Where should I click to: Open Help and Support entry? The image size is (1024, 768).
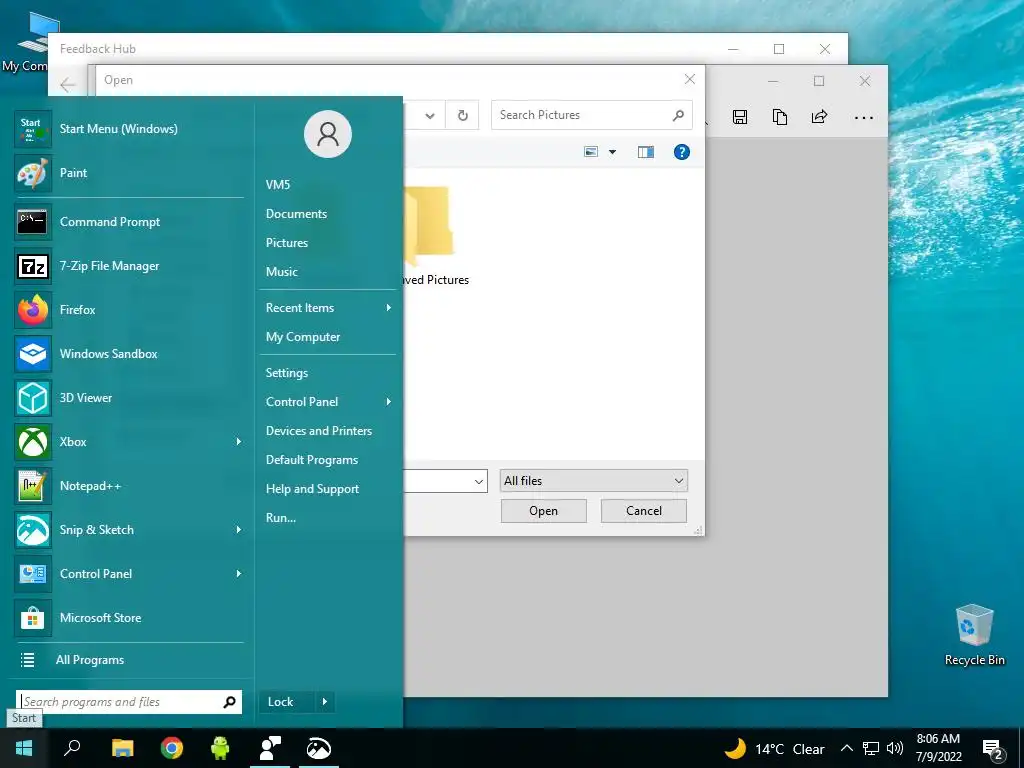point(312,489)
